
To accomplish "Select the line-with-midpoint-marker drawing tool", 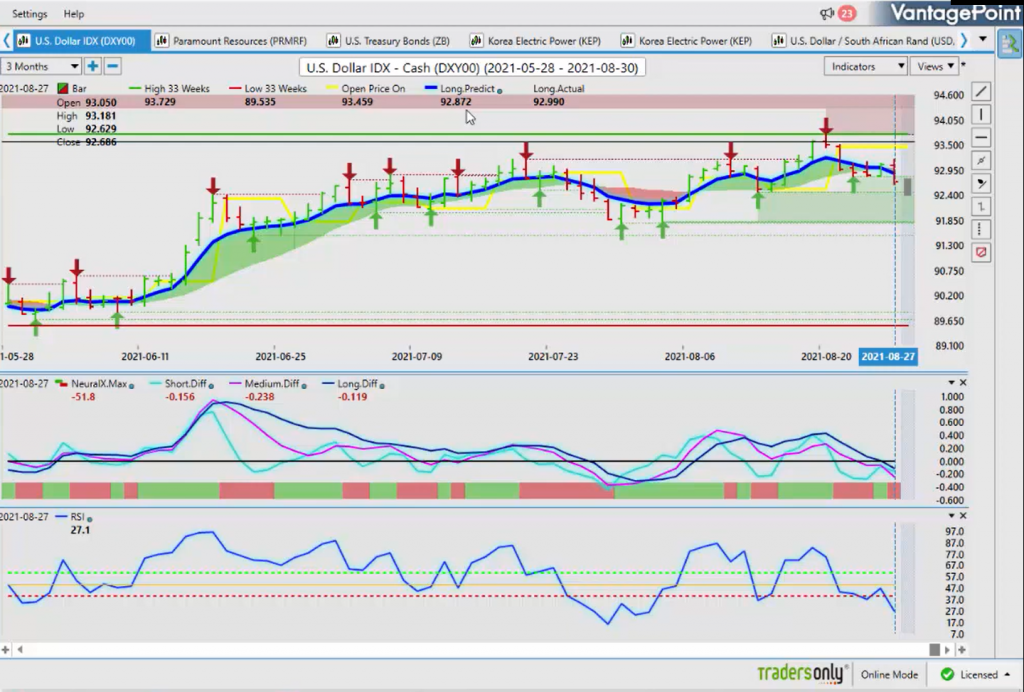I will coord(981,161).
